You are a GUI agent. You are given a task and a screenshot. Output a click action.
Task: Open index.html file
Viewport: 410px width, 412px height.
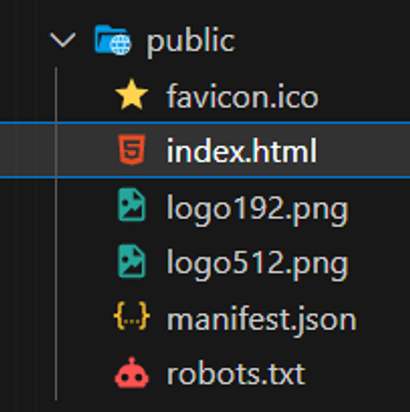(242, 150)
